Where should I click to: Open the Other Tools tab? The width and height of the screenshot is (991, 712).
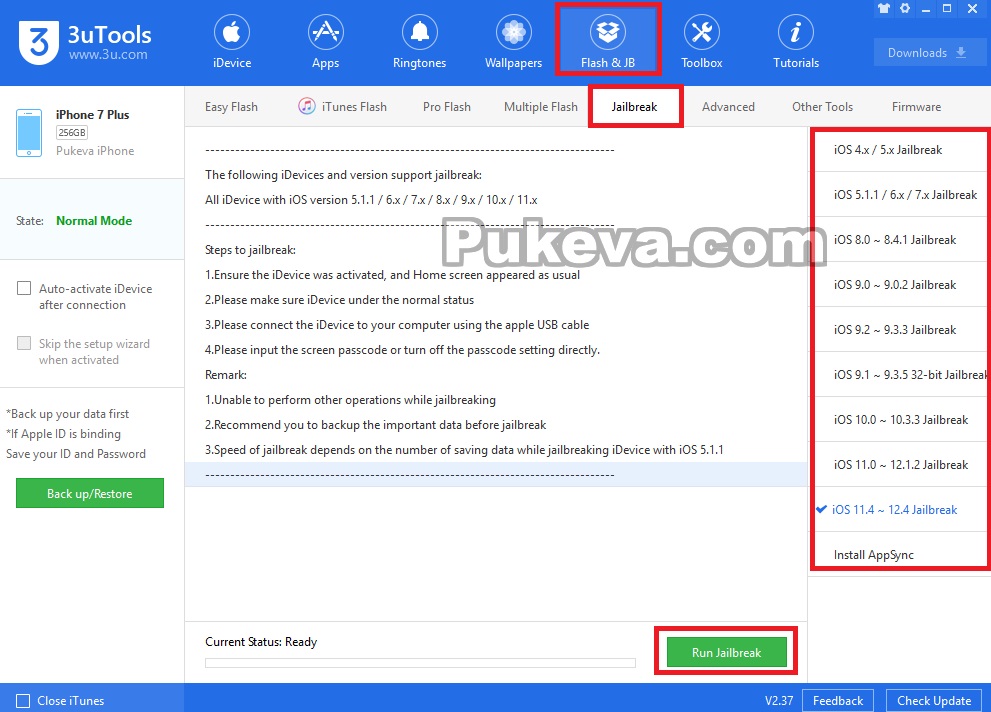822,107
